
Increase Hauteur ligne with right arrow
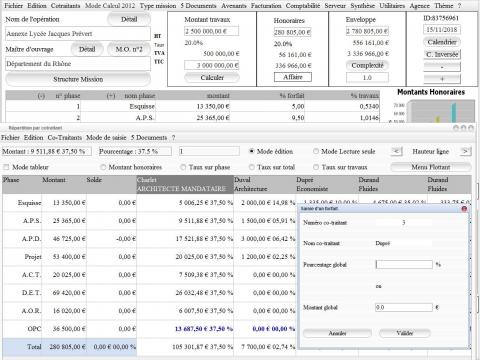pyautogui.click(x=465, y=151)
